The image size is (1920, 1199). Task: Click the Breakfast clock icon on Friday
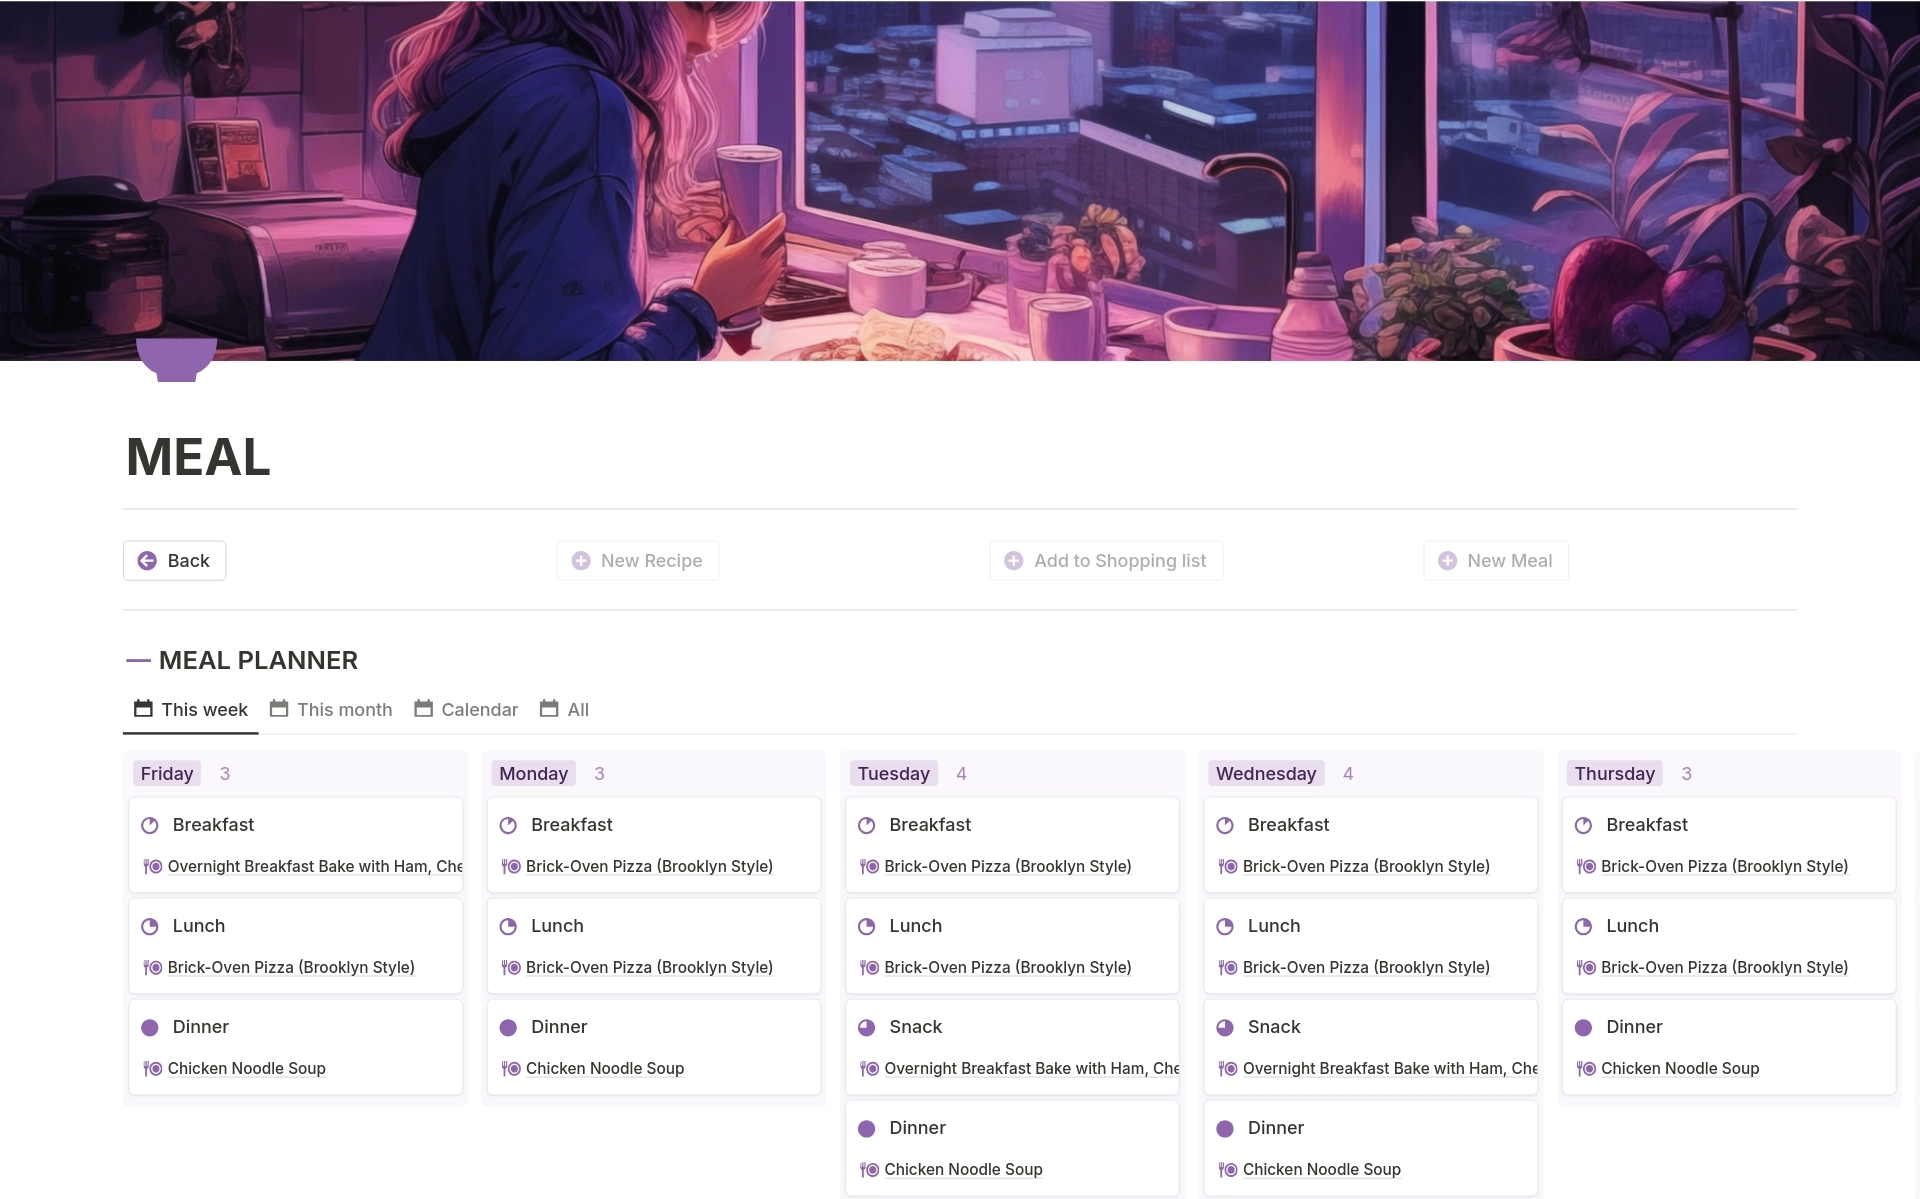[151, 825]
